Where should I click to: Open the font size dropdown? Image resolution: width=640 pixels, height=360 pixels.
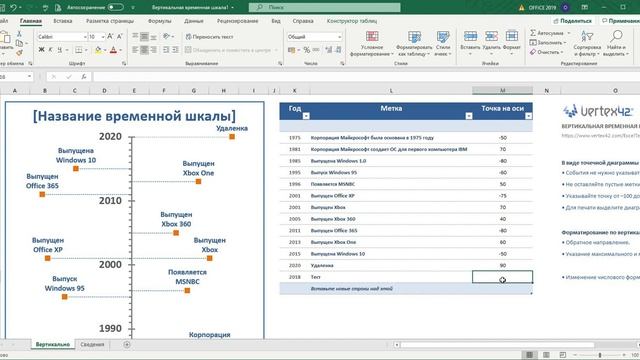(103, 37)
